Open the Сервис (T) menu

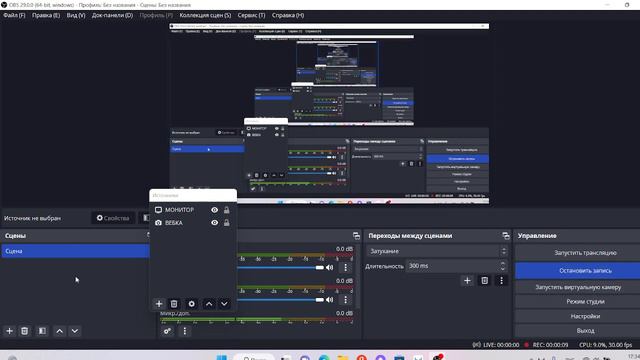coord(251,15)
